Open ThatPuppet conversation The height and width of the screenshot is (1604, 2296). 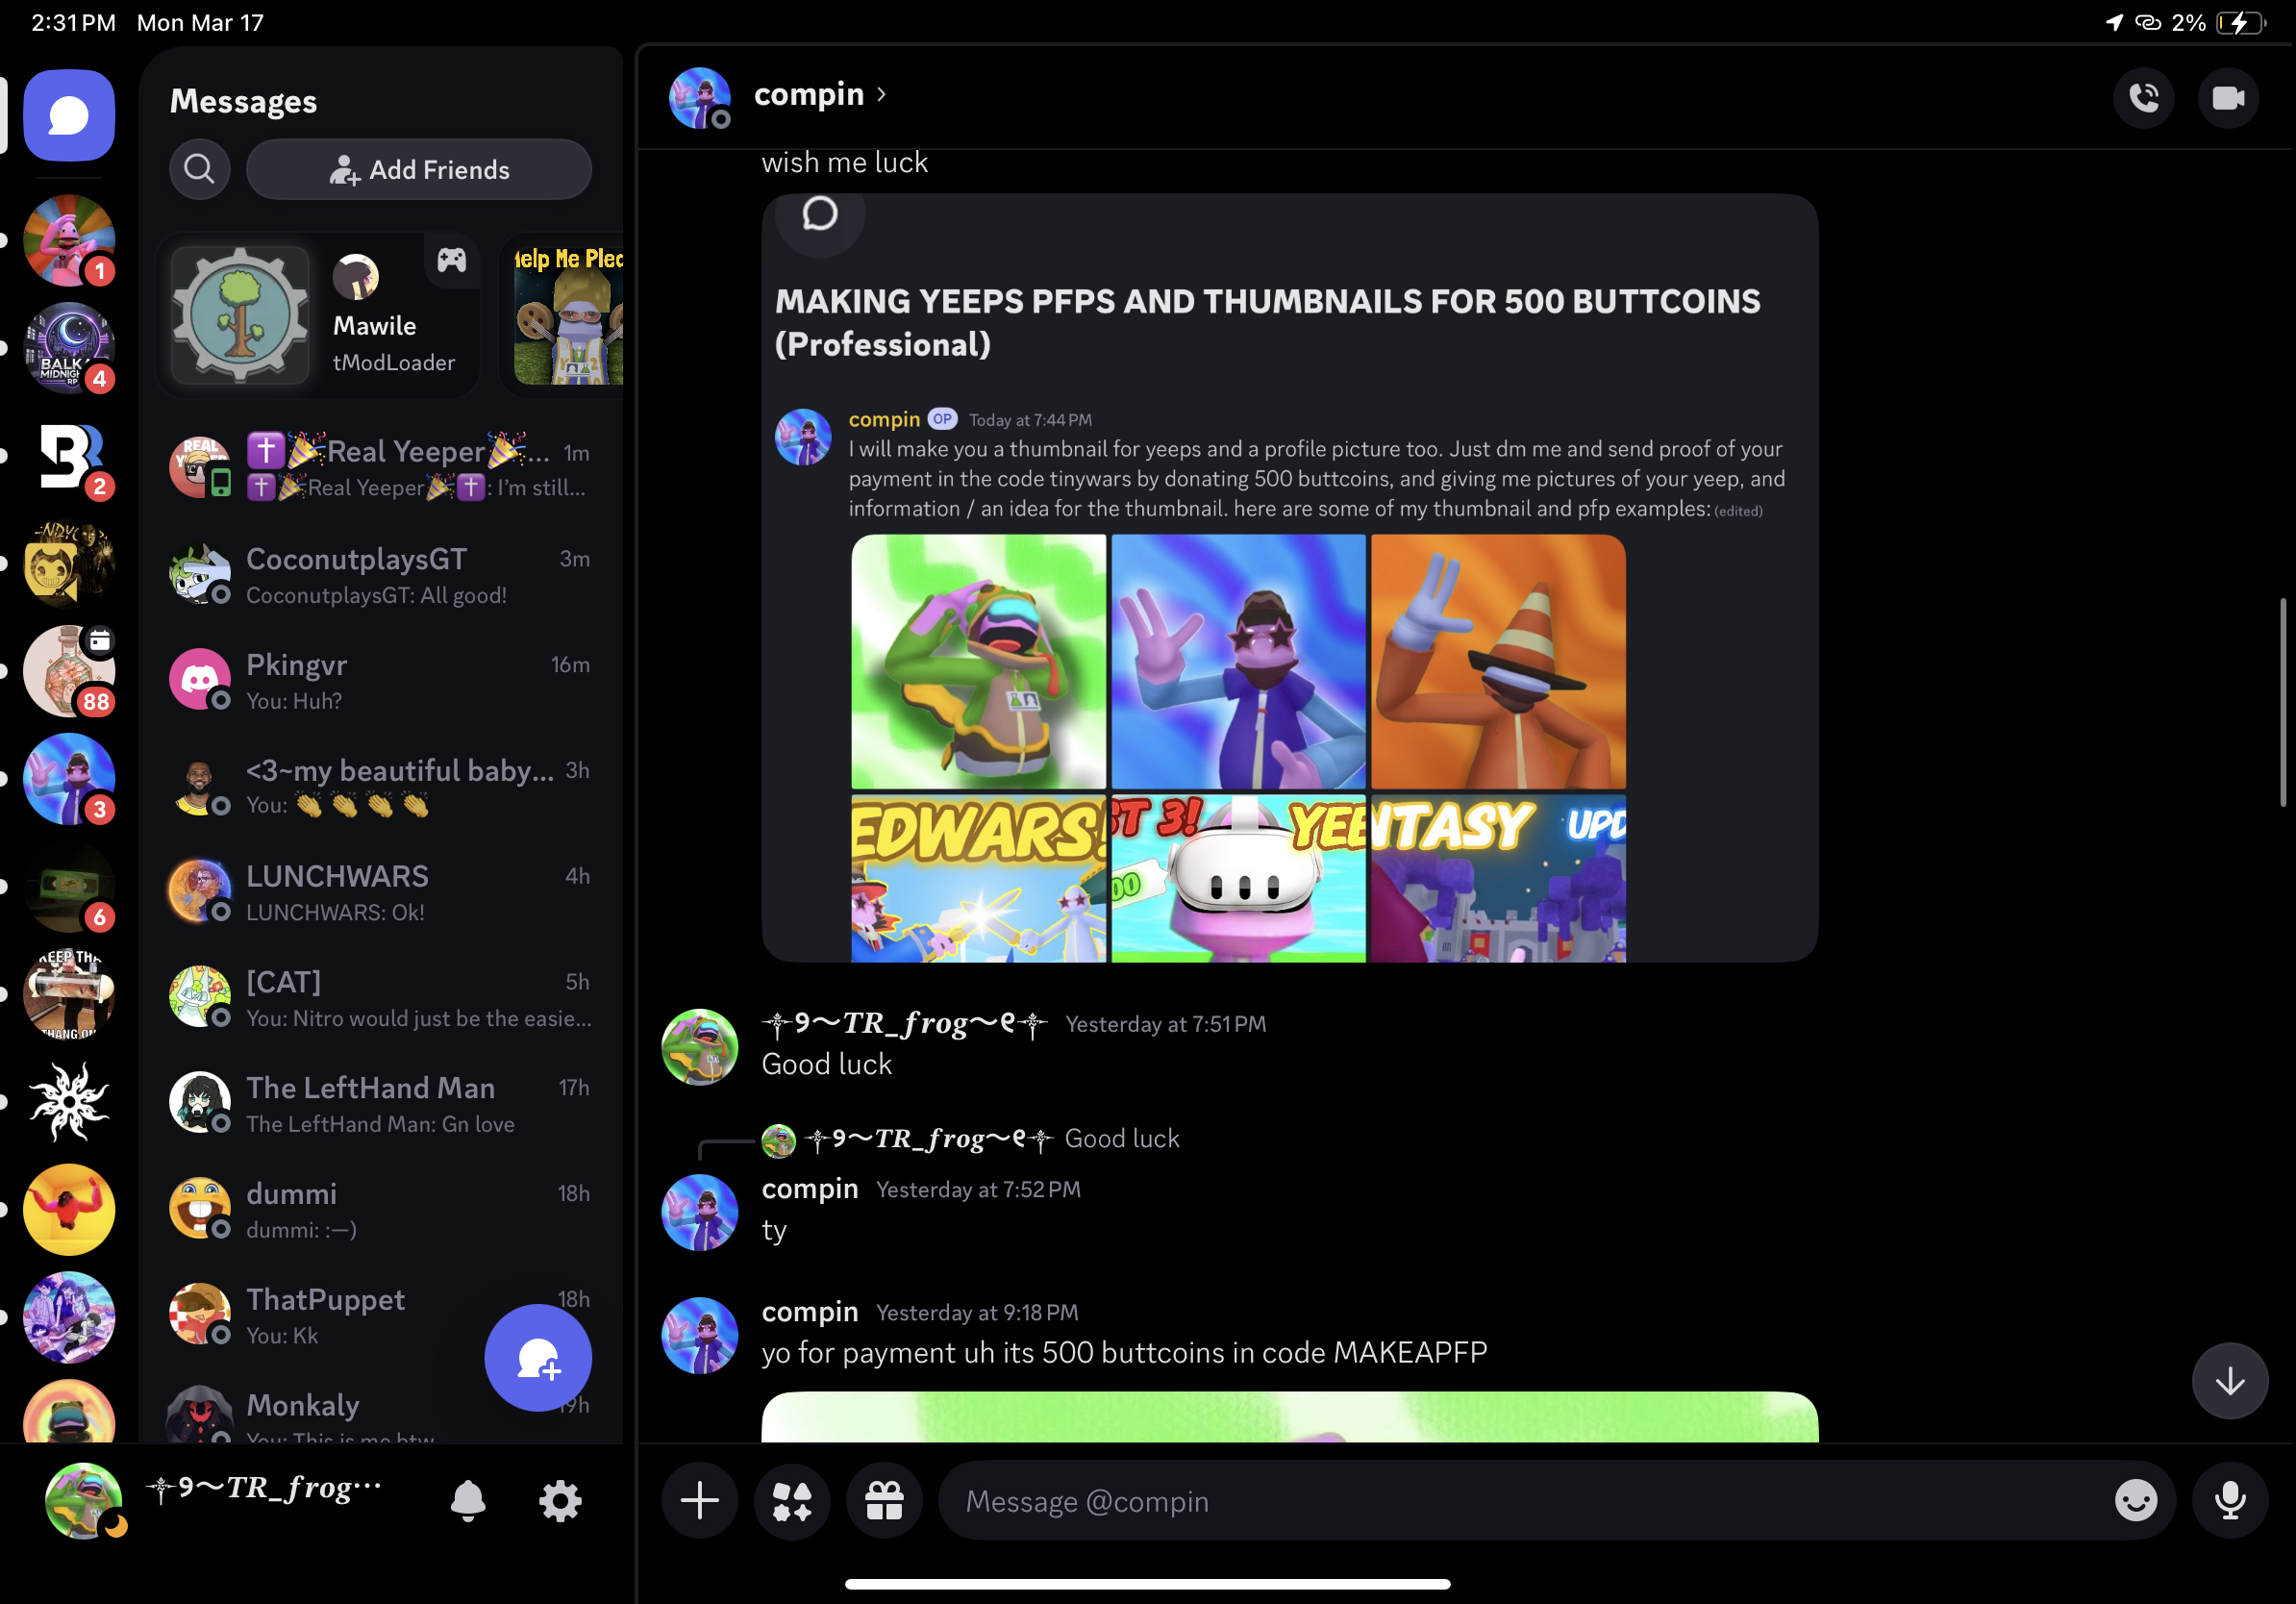(x=380, y=1315)
